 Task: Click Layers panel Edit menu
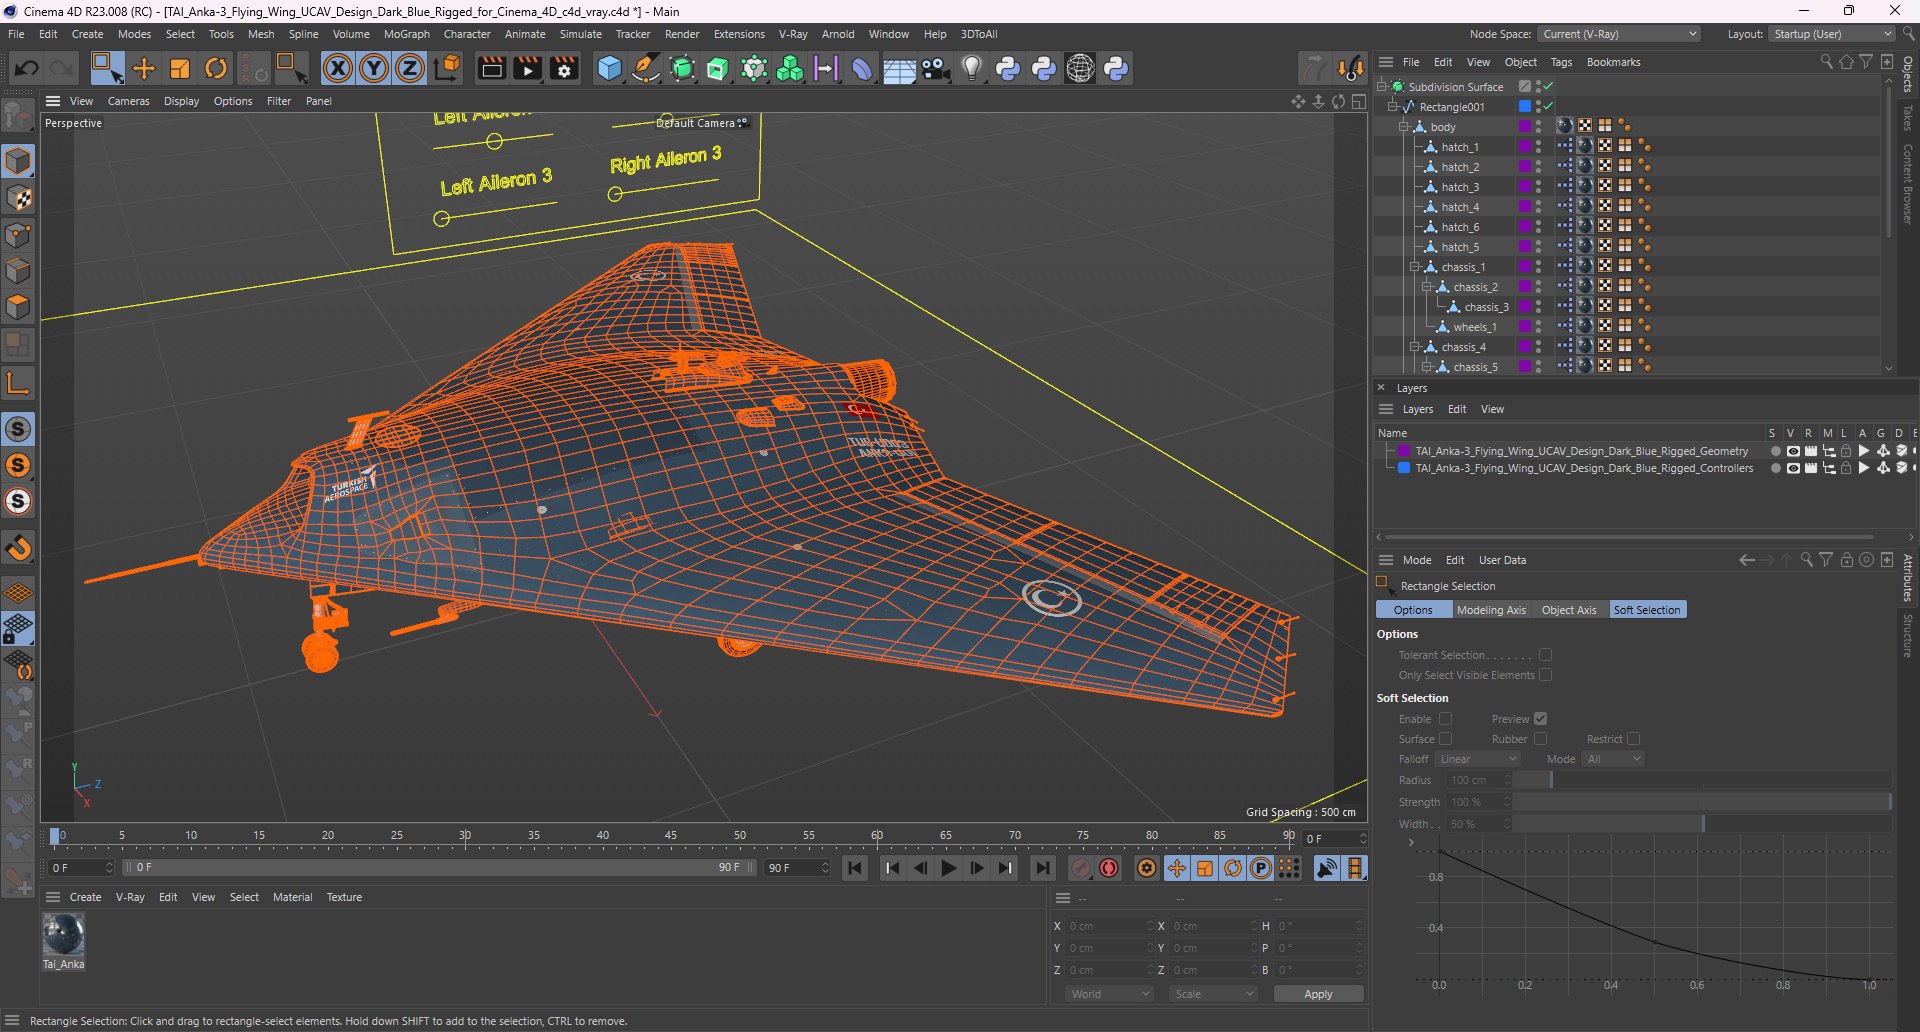point(1457,409)
